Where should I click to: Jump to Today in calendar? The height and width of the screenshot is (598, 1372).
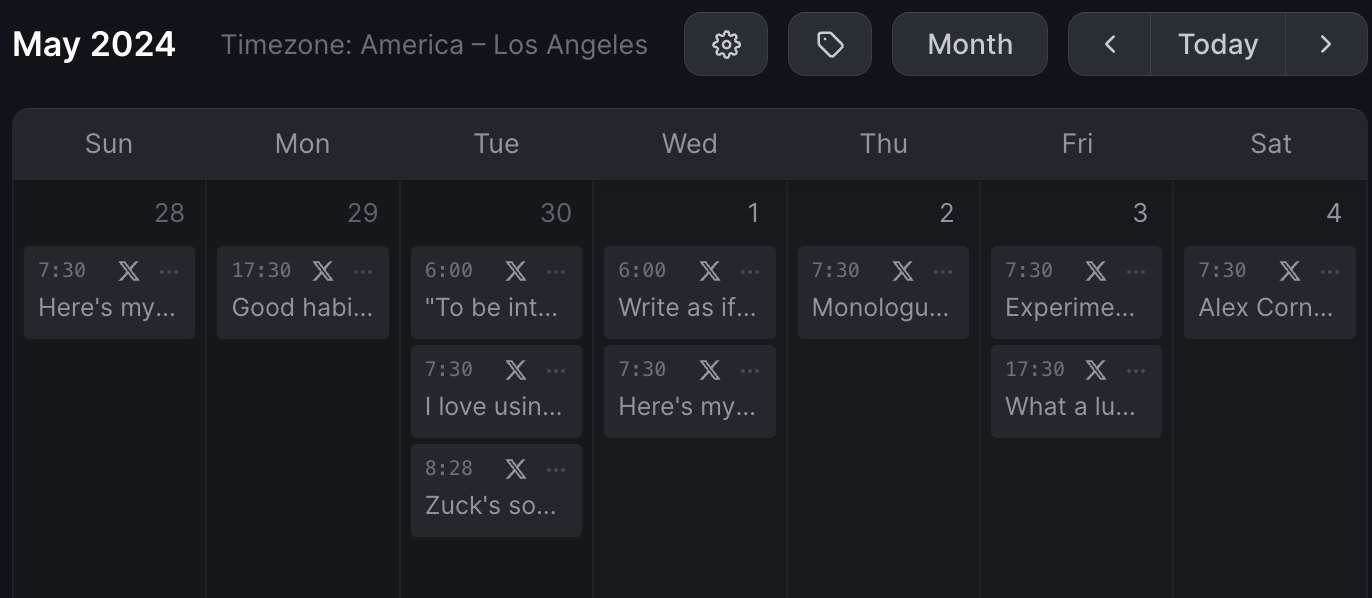[x=1218, y=44]
